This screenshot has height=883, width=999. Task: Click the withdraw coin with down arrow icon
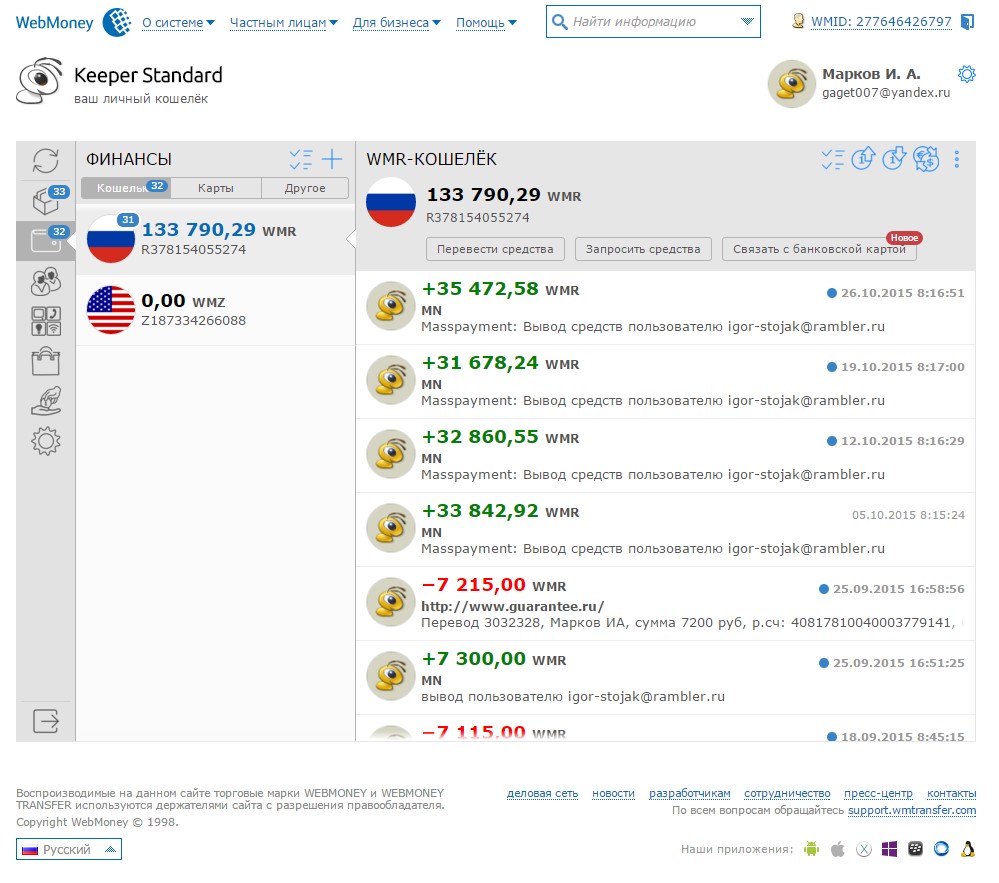coord(895,159)
